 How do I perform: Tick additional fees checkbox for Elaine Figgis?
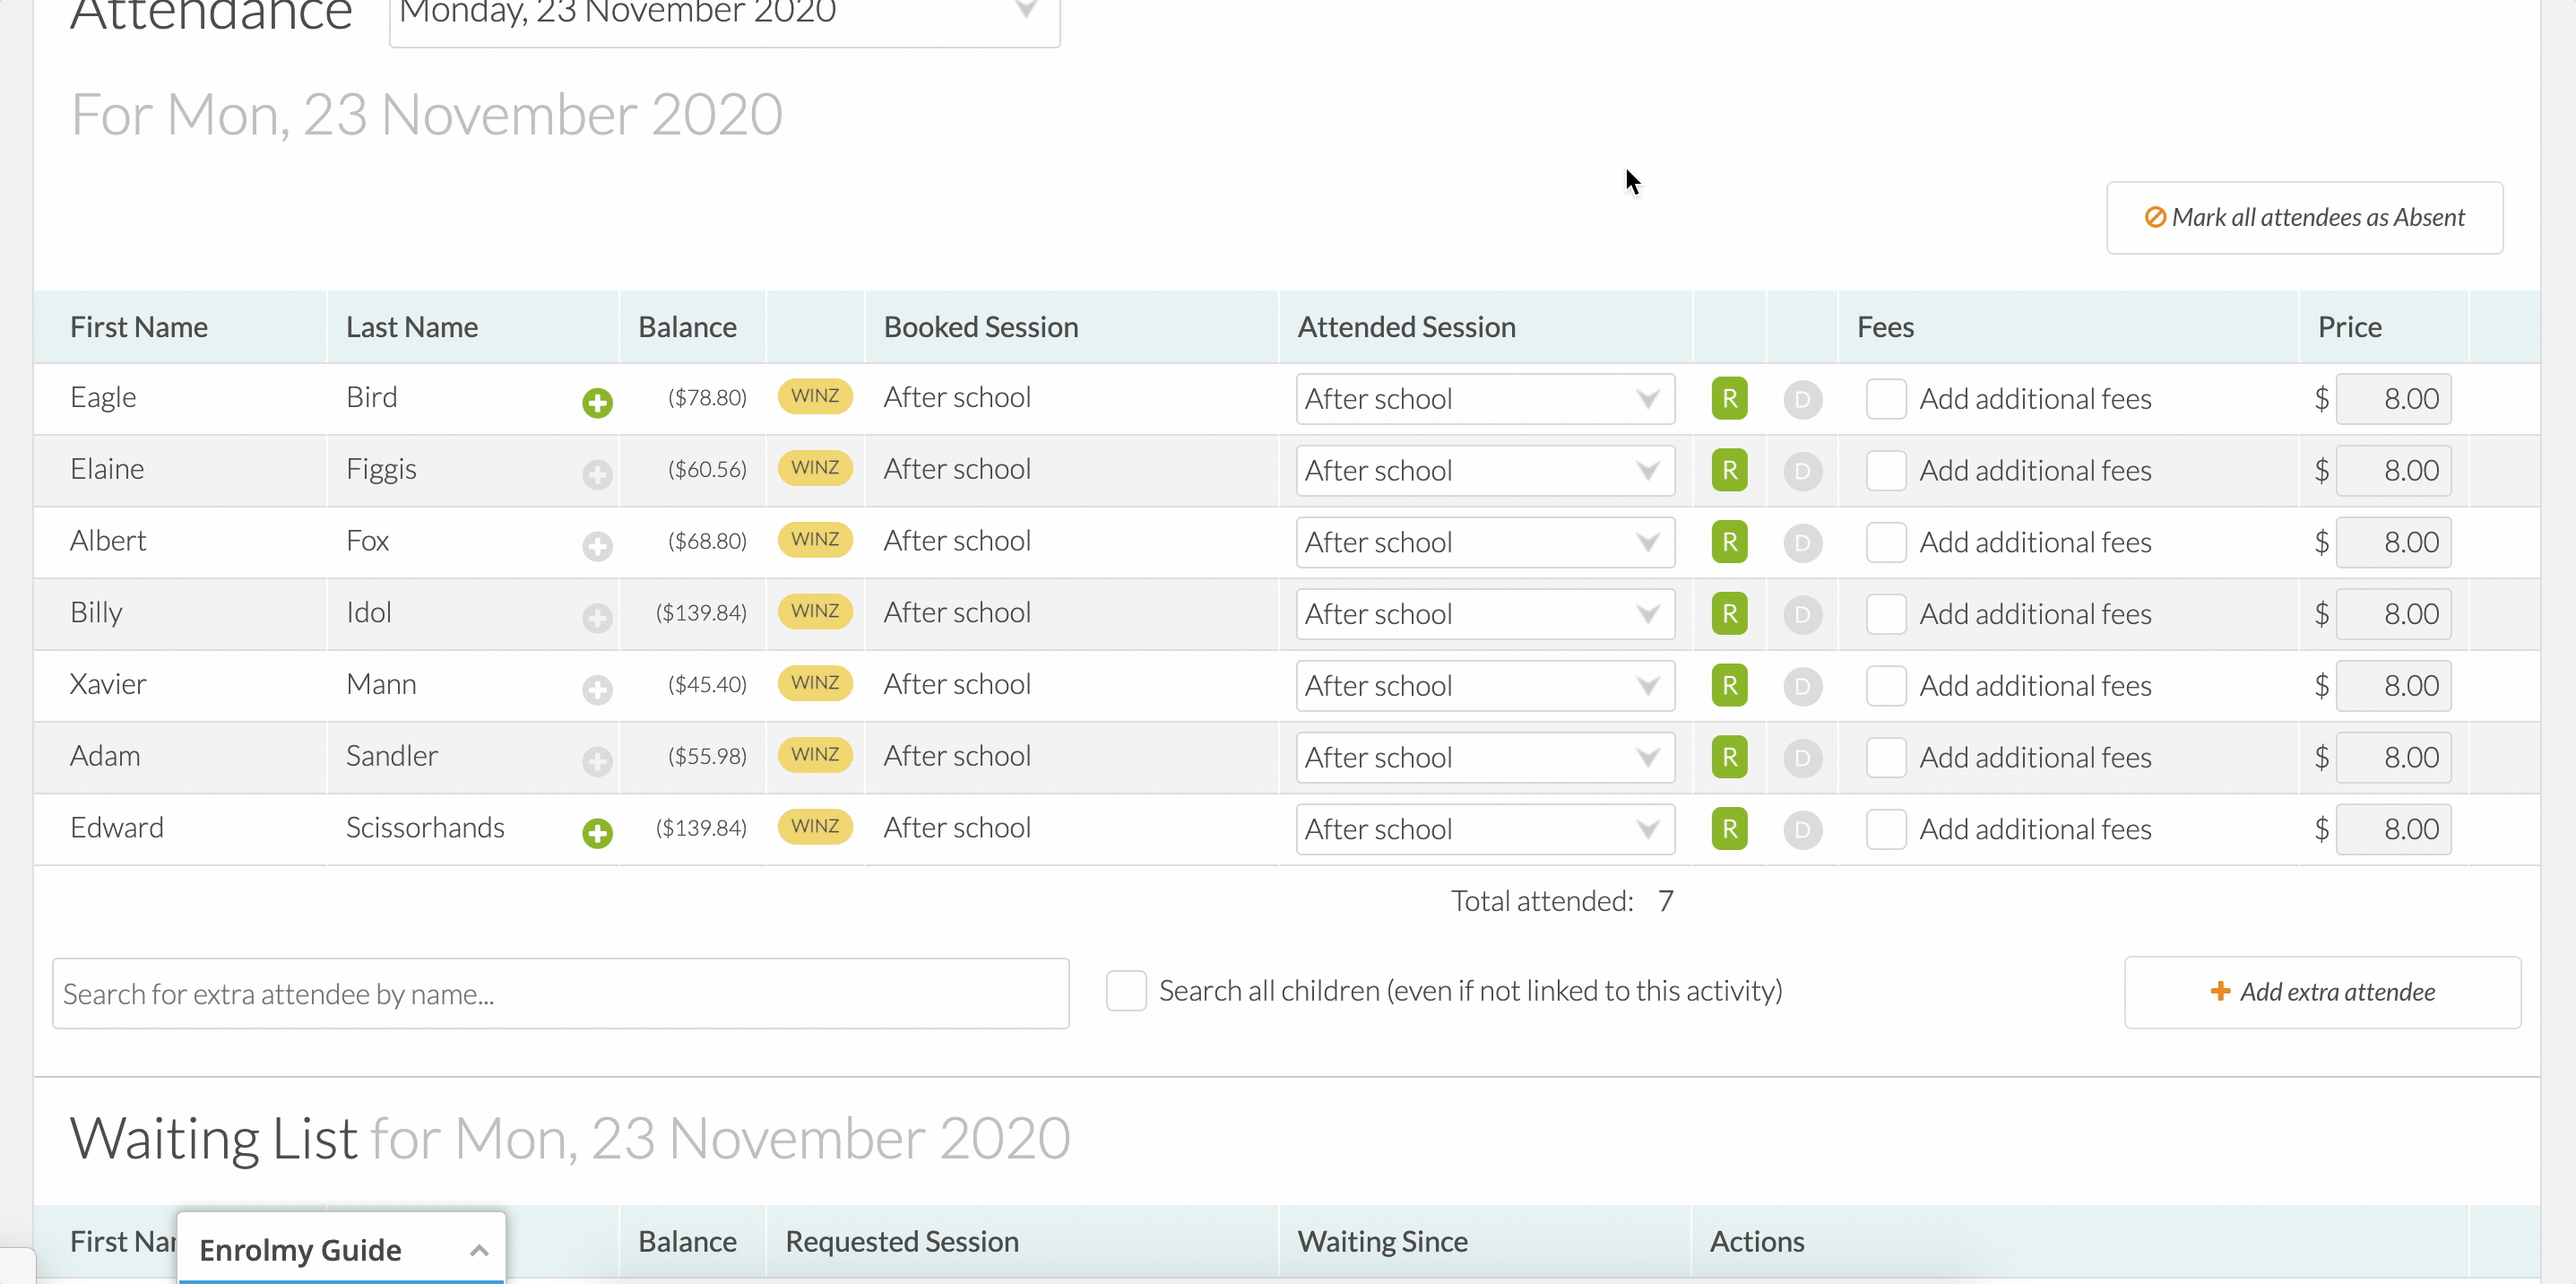click(x=1886, y=470)
